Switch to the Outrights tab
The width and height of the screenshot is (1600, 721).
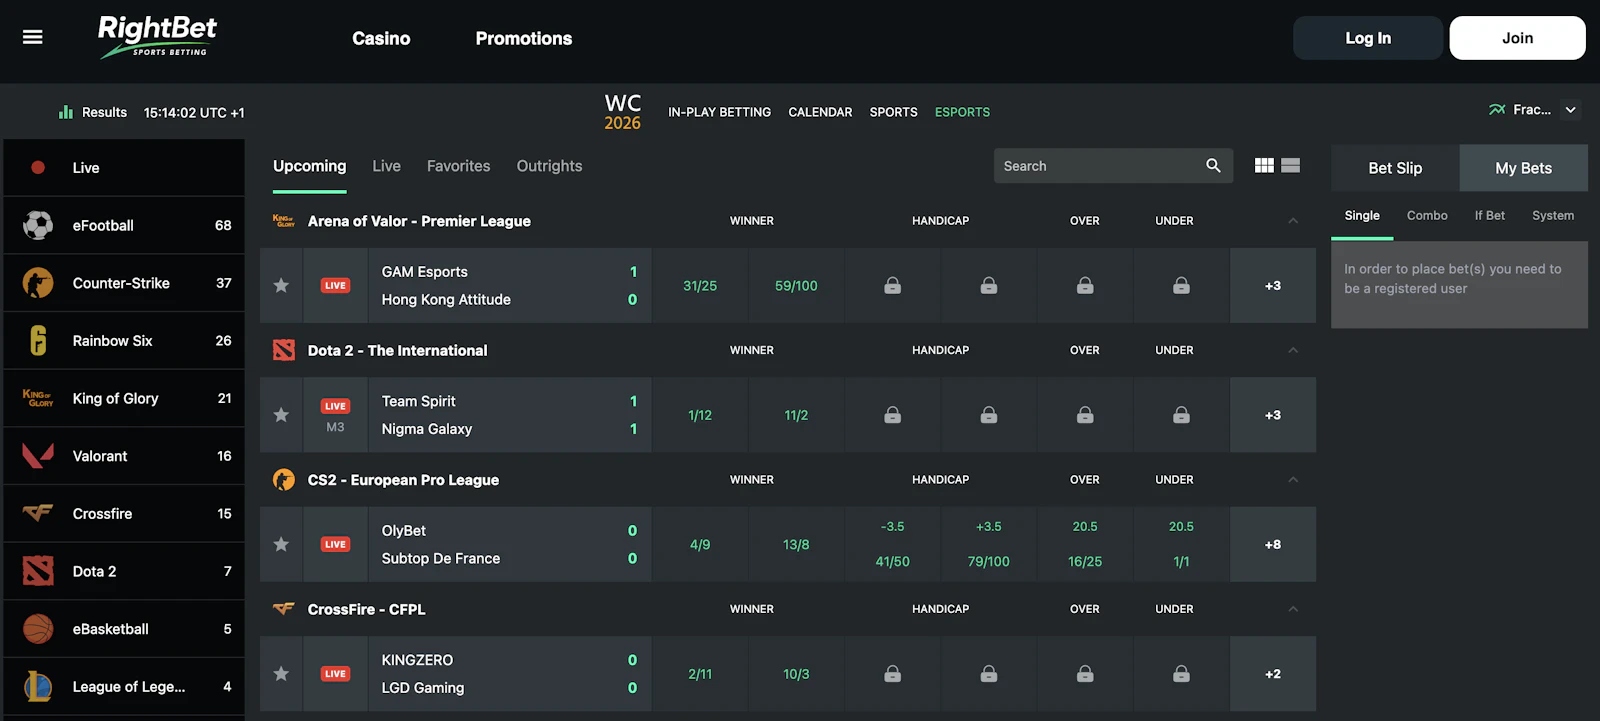coord(549,166)
